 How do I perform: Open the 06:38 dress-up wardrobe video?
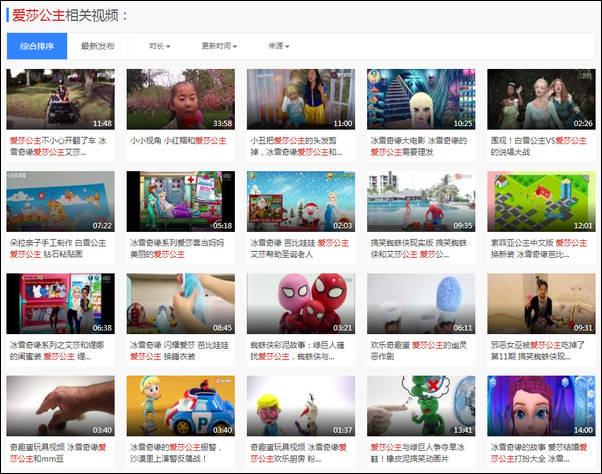[x=60, y=304]
